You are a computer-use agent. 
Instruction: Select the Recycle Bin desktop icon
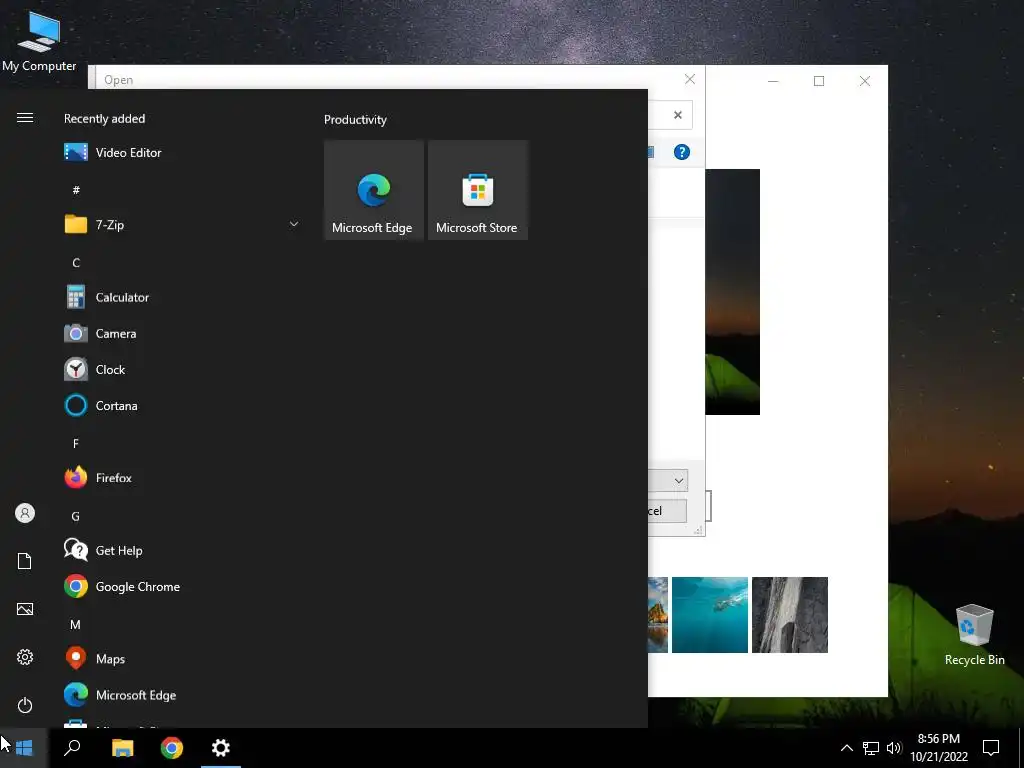[974, 635]
